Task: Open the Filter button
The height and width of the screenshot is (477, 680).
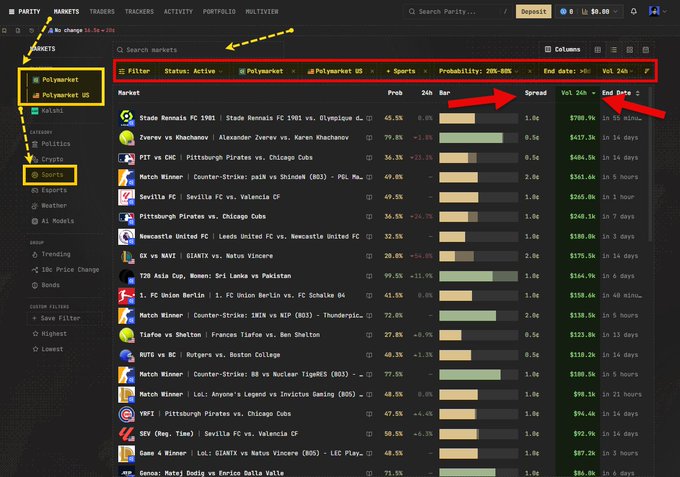Action: 134,71
